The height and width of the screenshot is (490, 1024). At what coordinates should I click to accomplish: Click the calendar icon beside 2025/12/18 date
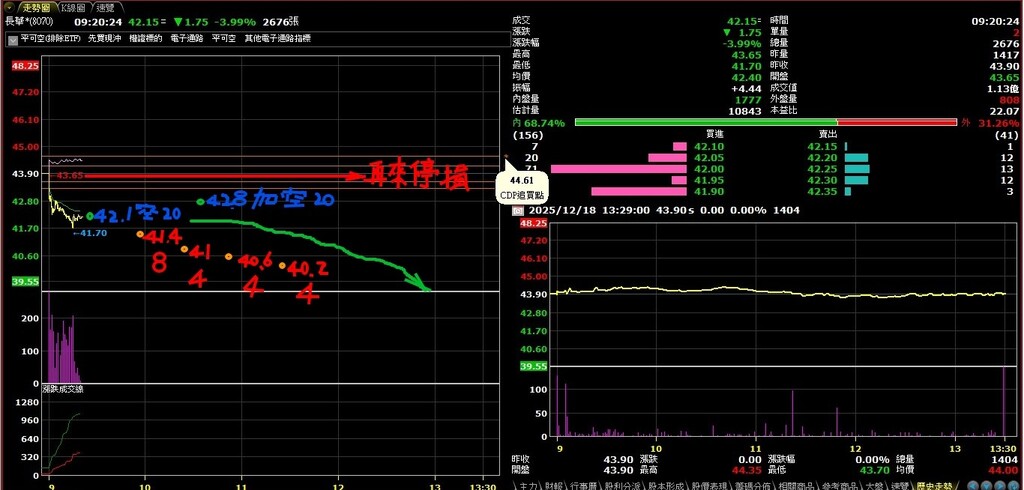517,211
